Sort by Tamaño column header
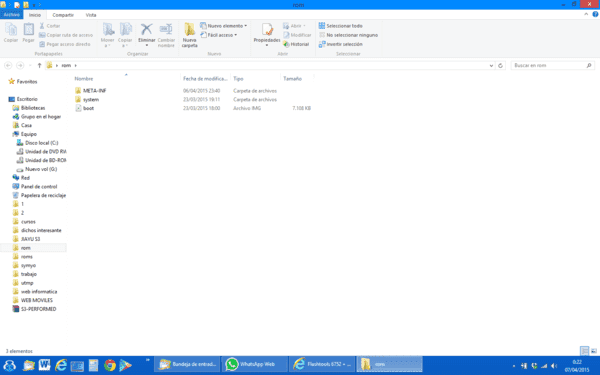Image resolution: width=600 pixels, height=375 pixels. pyautogui.click(x=292, y=78)
